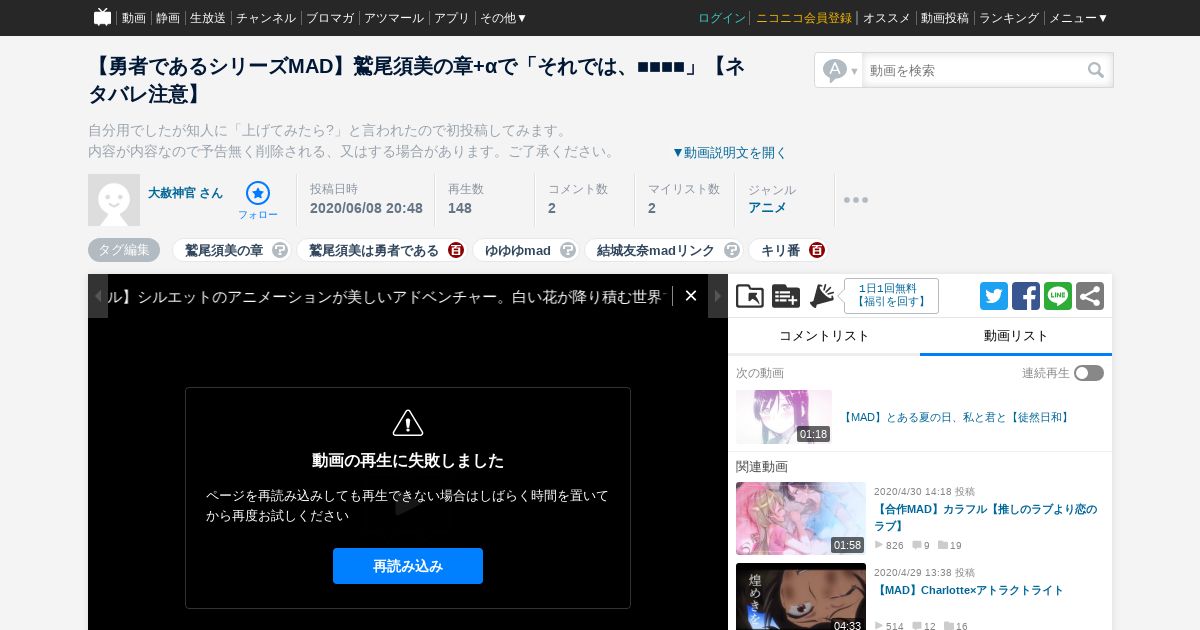Toggle the 連続再生 switch
This screenshot has width=1200, height=630.
point(1089,373)
